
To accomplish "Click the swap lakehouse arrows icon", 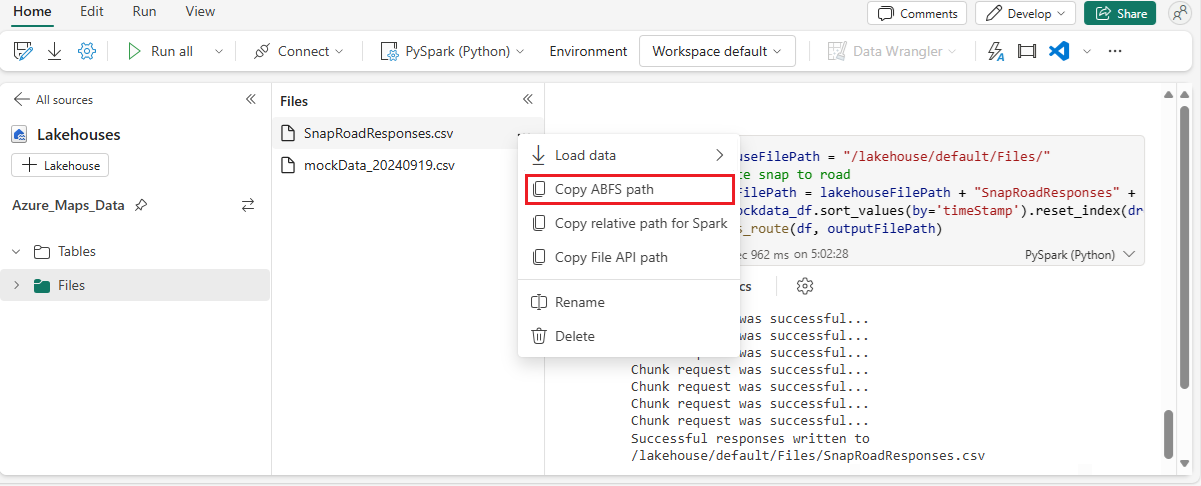I will pyautogui.click(x=248, y=205).
